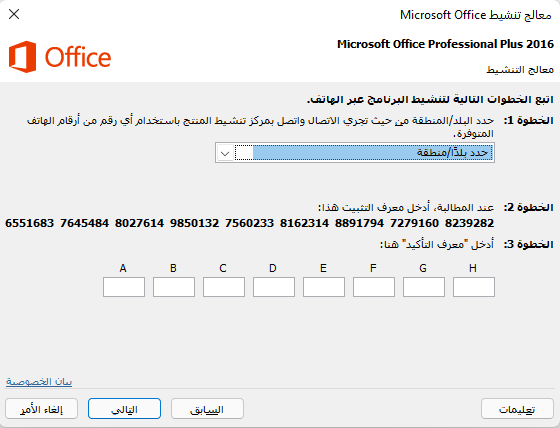
Task: Click confirmation ID field C
Action: (x=224, y=287)
